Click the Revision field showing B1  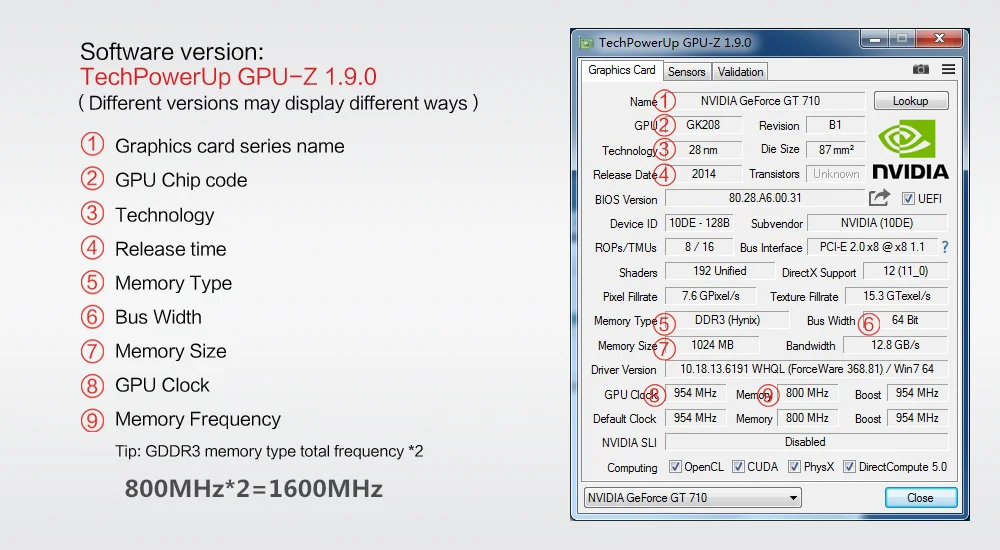point(835,125)
